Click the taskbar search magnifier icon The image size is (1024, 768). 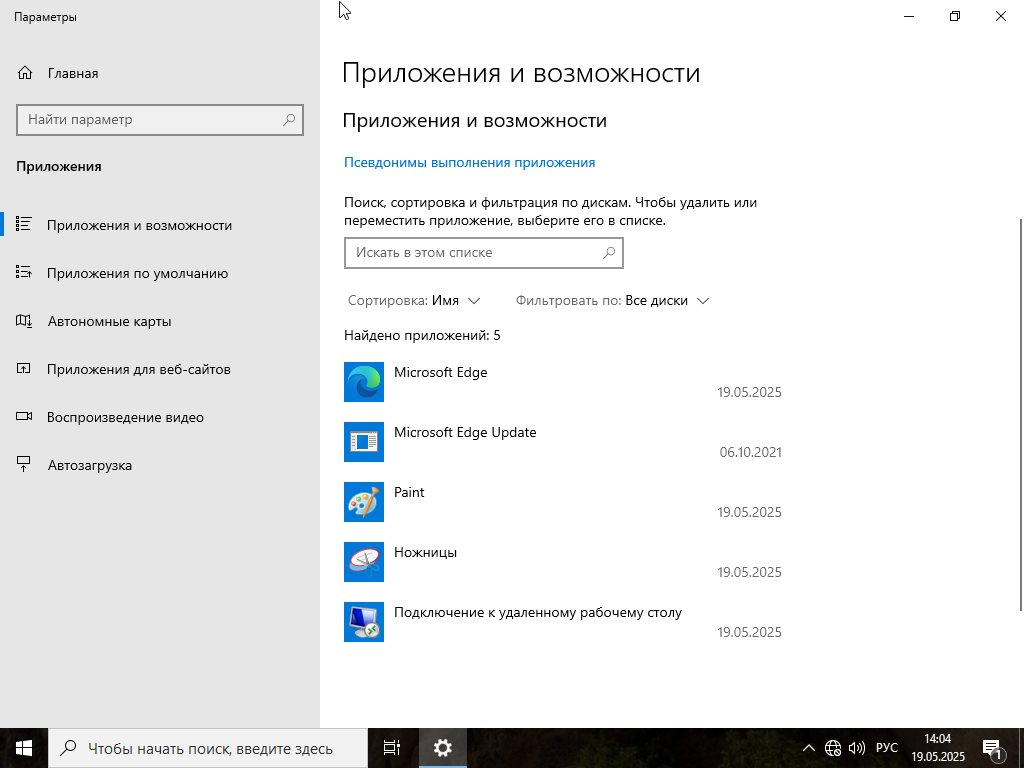click(x=68, y=748)
